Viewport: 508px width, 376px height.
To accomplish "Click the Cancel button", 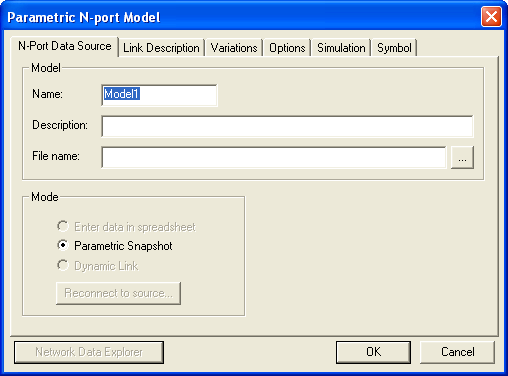I will pos(457,352).
